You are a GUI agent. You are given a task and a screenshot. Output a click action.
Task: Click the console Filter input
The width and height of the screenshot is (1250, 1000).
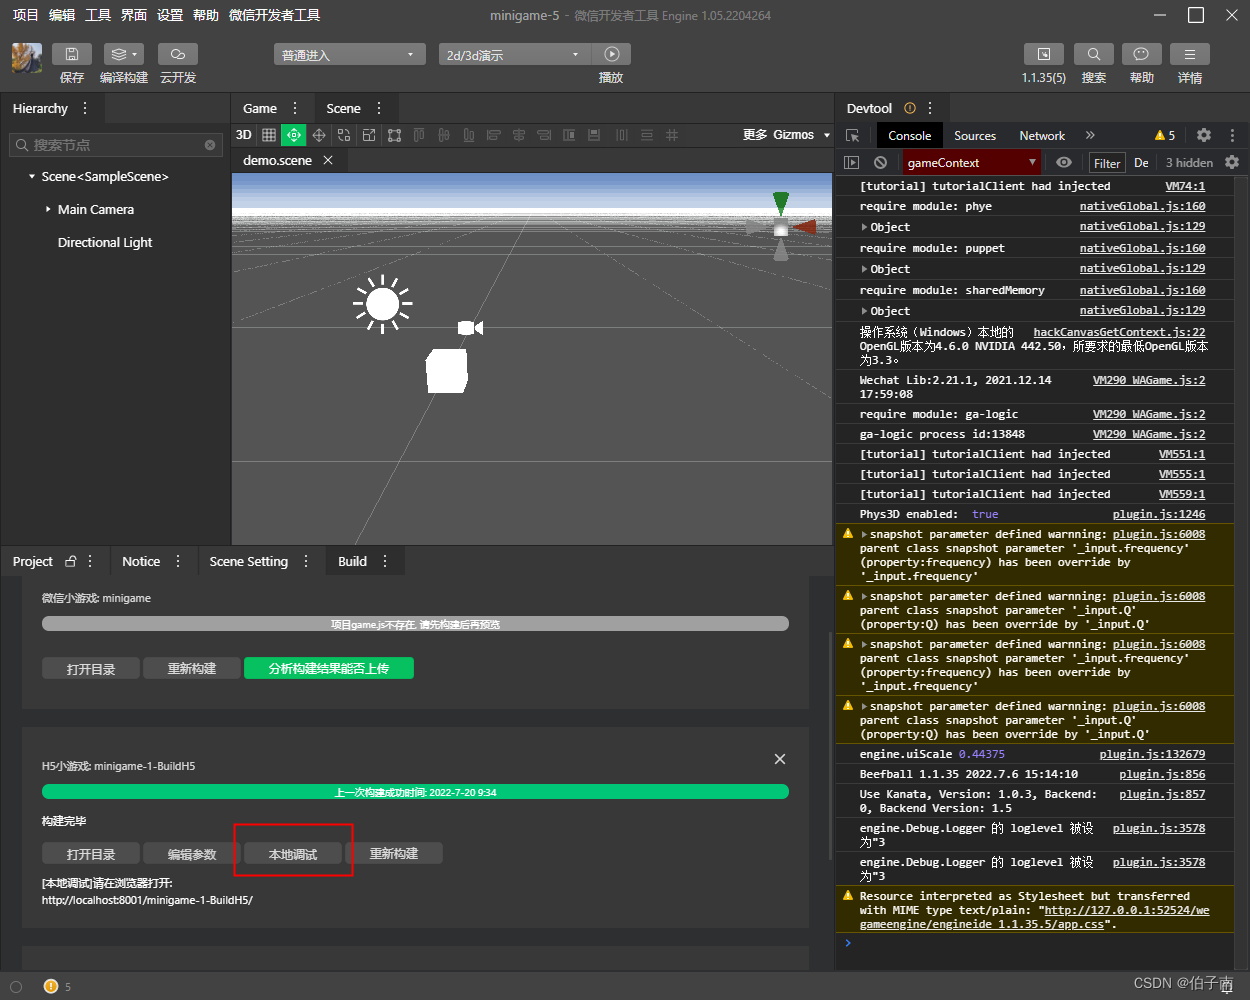click(1107, 163)
